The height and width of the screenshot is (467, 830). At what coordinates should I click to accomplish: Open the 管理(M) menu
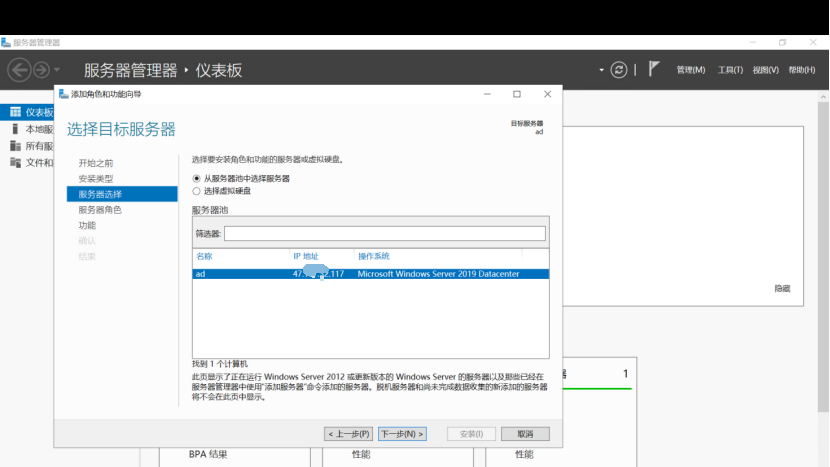click(691, 70)
